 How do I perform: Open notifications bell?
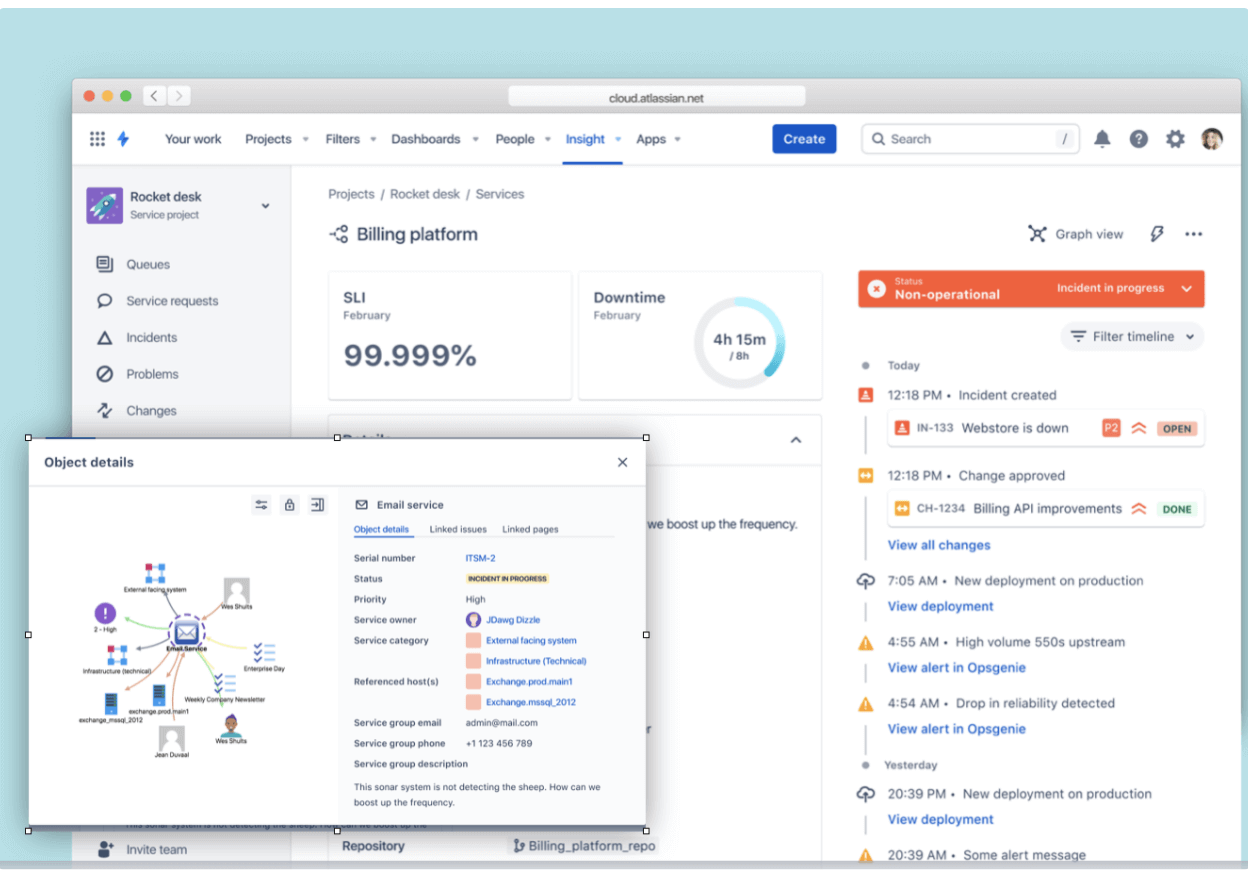(1102, 139)
